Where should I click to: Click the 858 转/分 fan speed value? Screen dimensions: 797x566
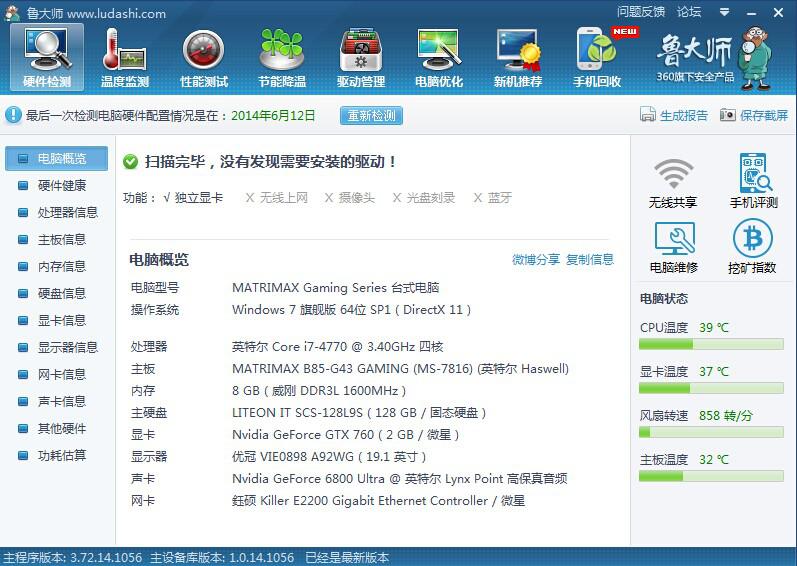coord(725,416)
